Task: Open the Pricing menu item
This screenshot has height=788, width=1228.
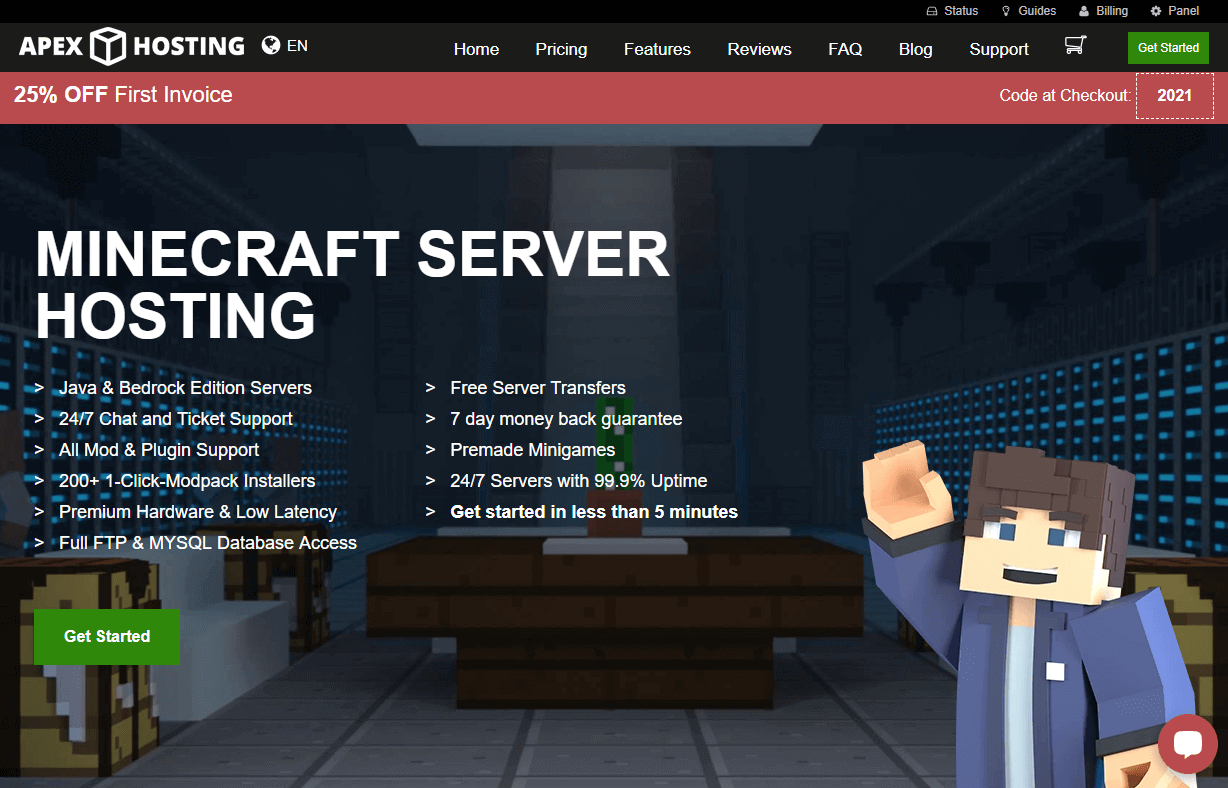Action: (561, 49)
